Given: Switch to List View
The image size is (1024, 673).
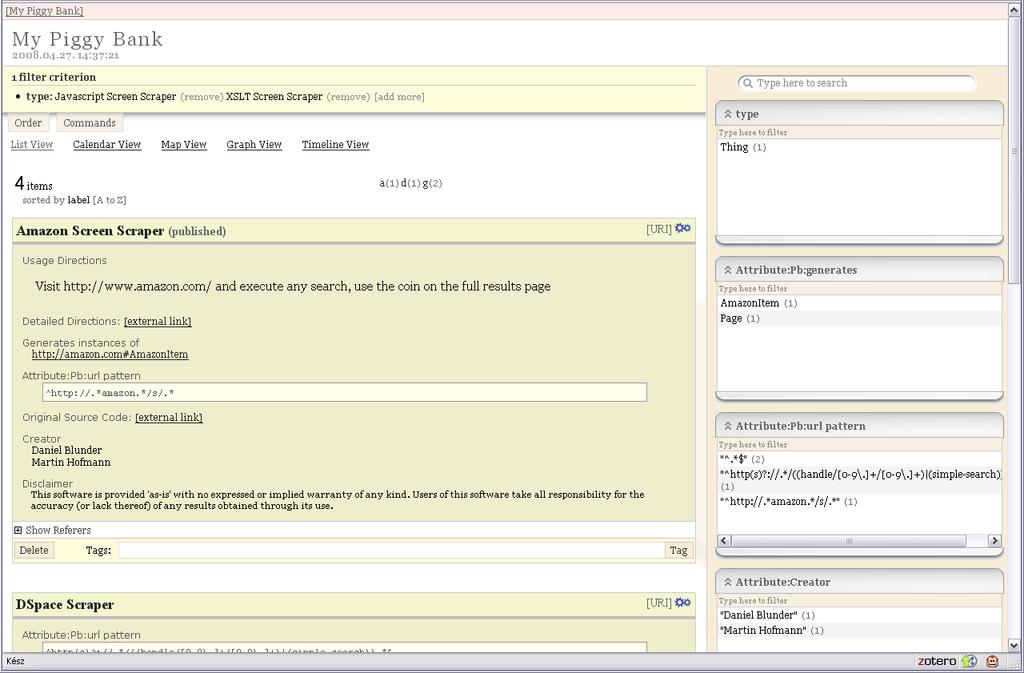Looking at the screenshot, I should (32, 144).
